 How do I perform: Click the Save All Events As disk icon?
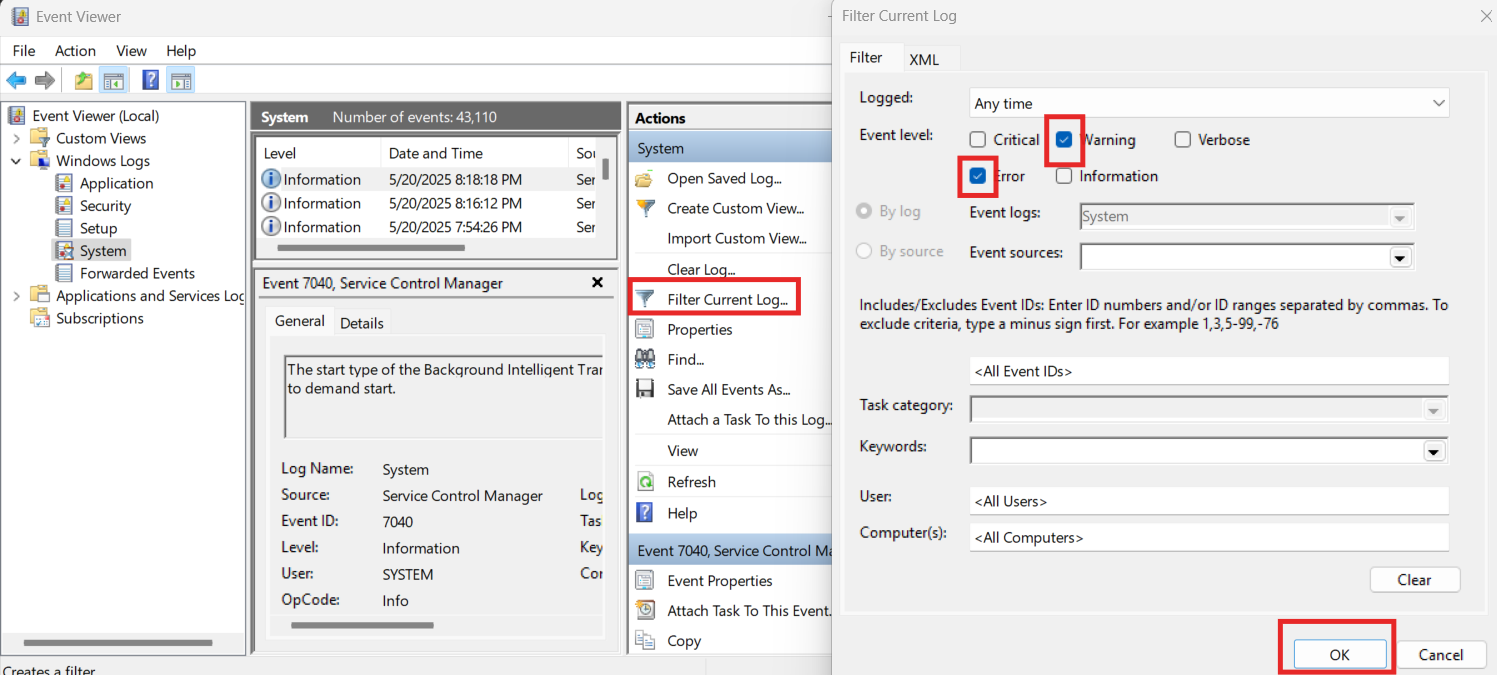(x=647, y=389)
